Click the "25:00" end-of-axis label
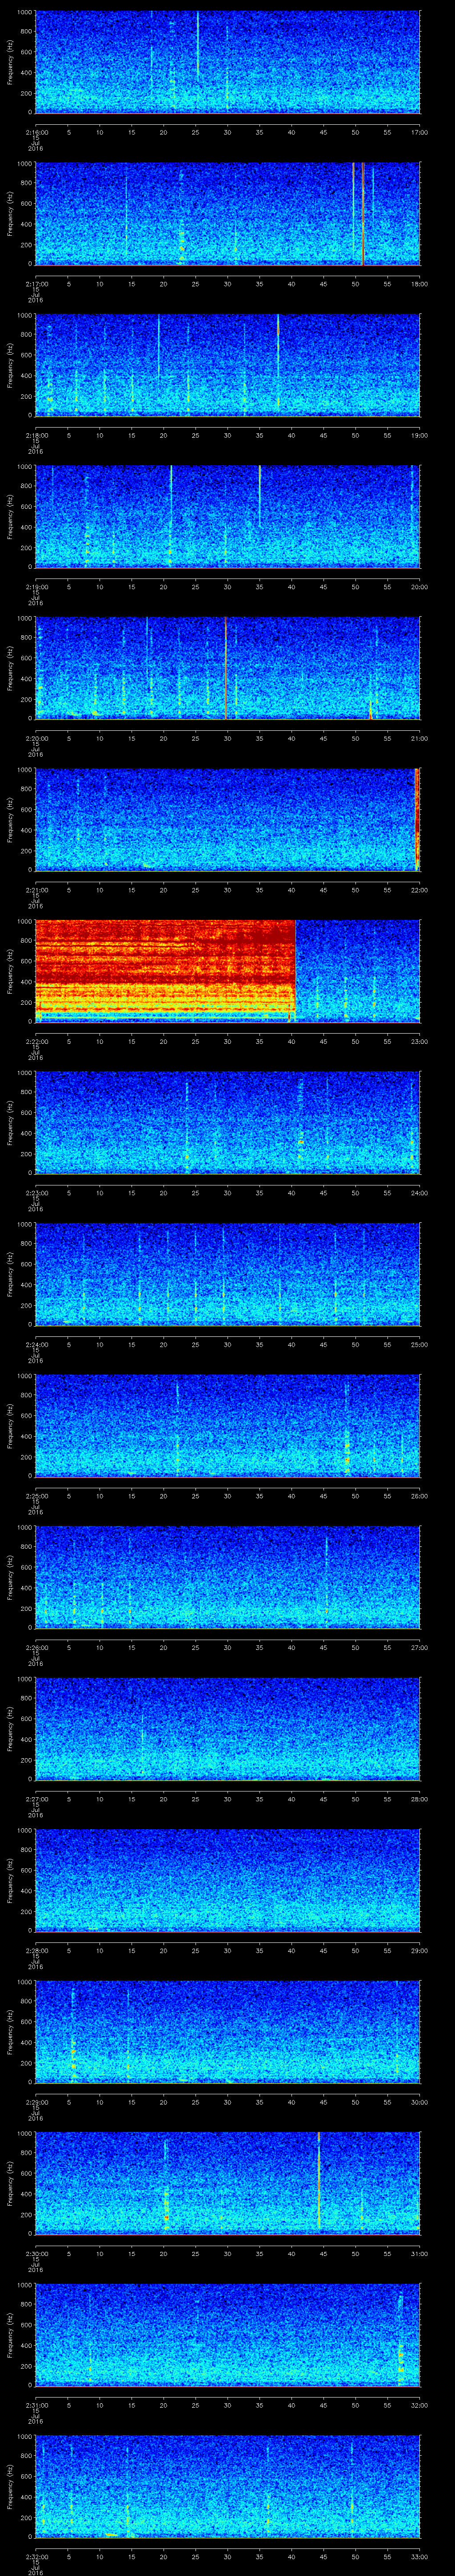This screenshot has width=455, height=2576. [x=419, y=1344]
